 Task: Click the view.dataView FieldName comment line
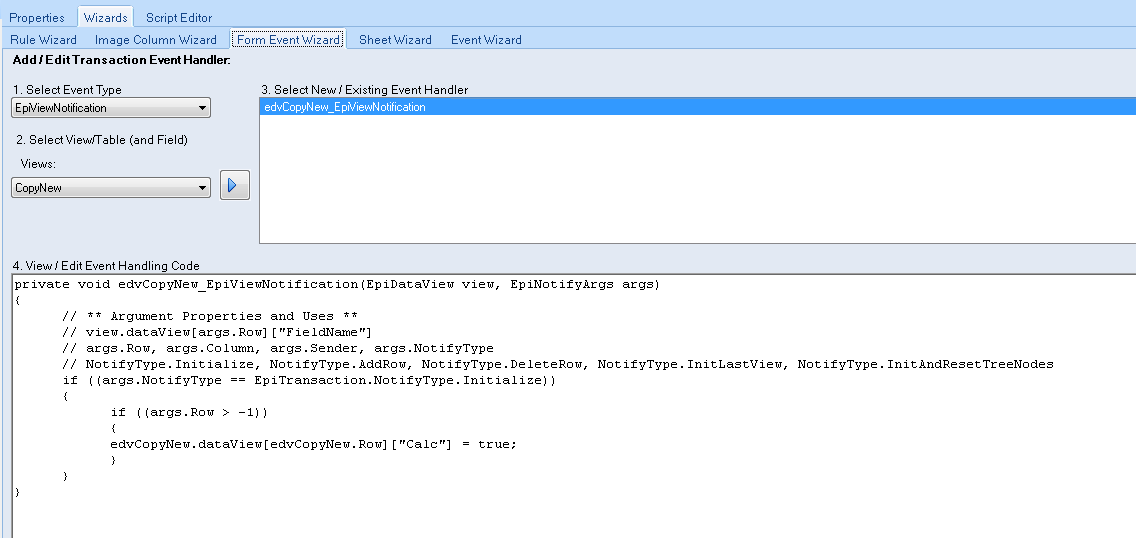[217, 332]
